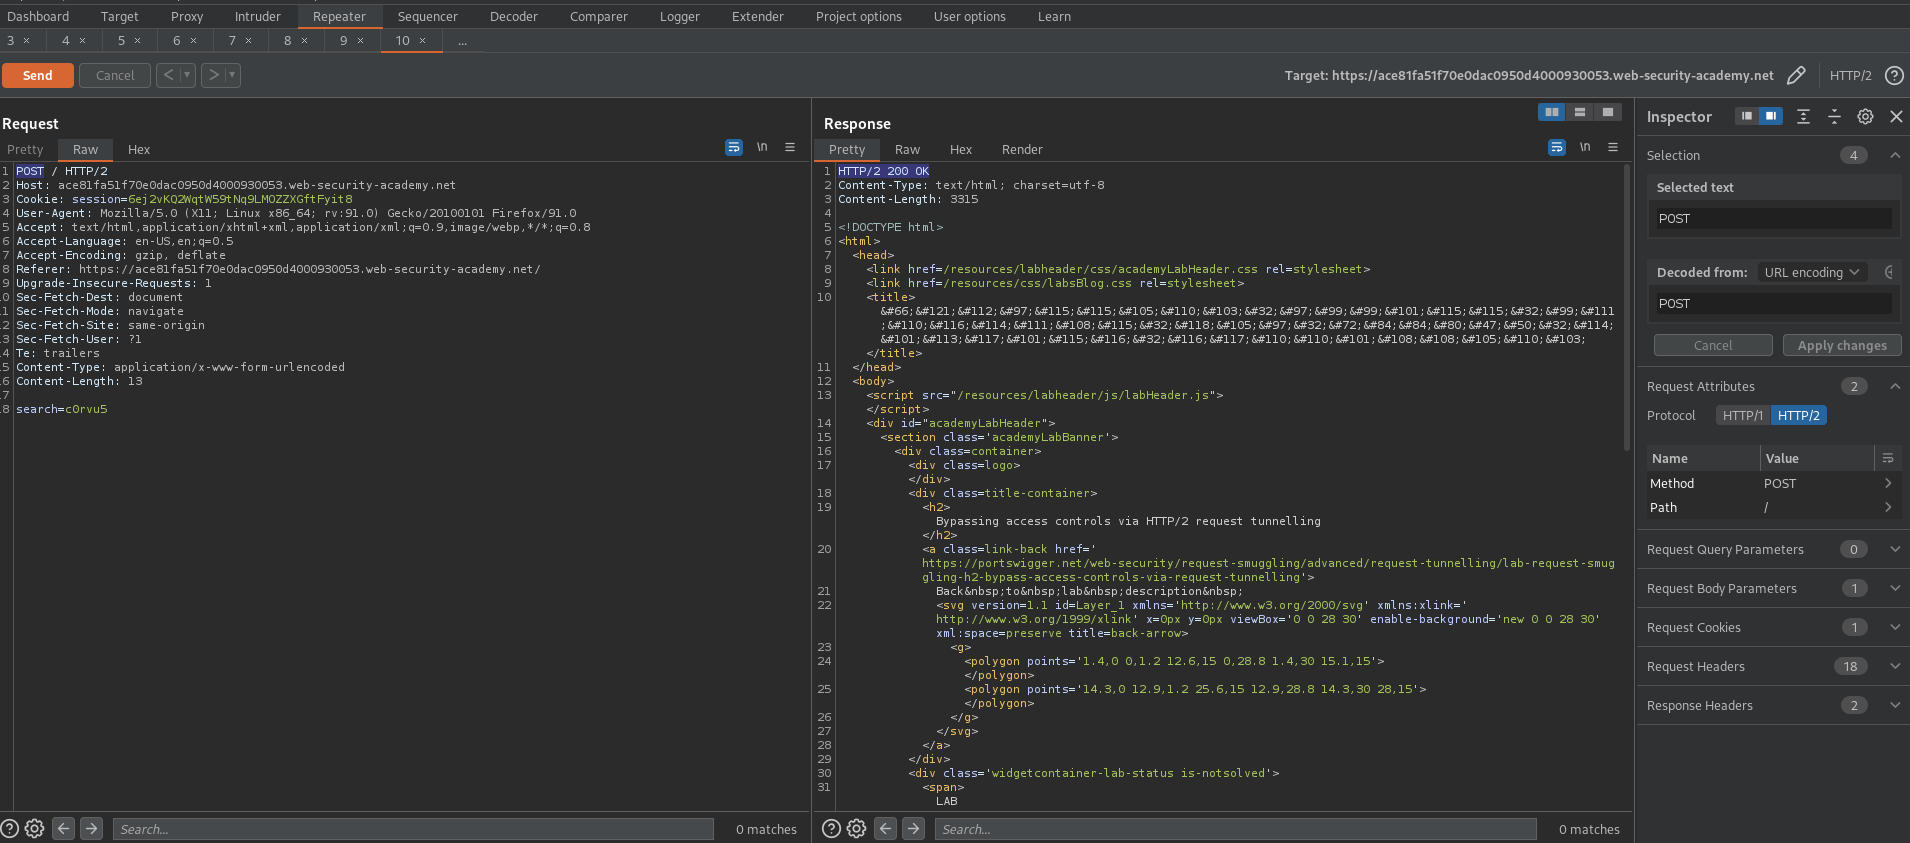Open the request pane hamburger menu
Viewport: 1910px width, 843px height.
tap(790, 148)
